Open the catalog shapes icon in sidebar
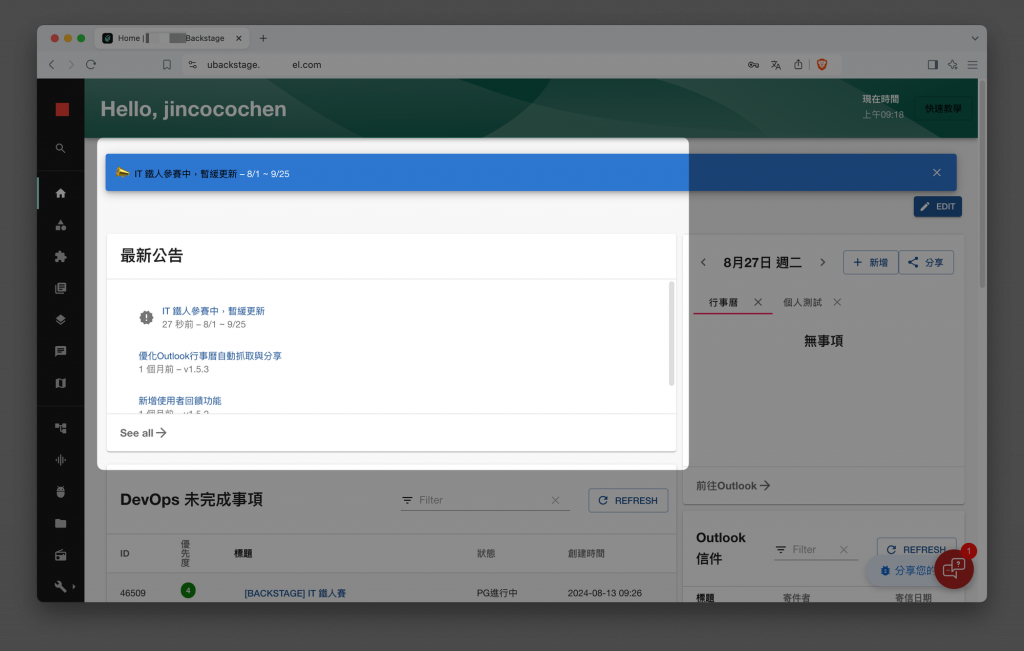The height and width of the screenshot is (651, 1024). 60,225
